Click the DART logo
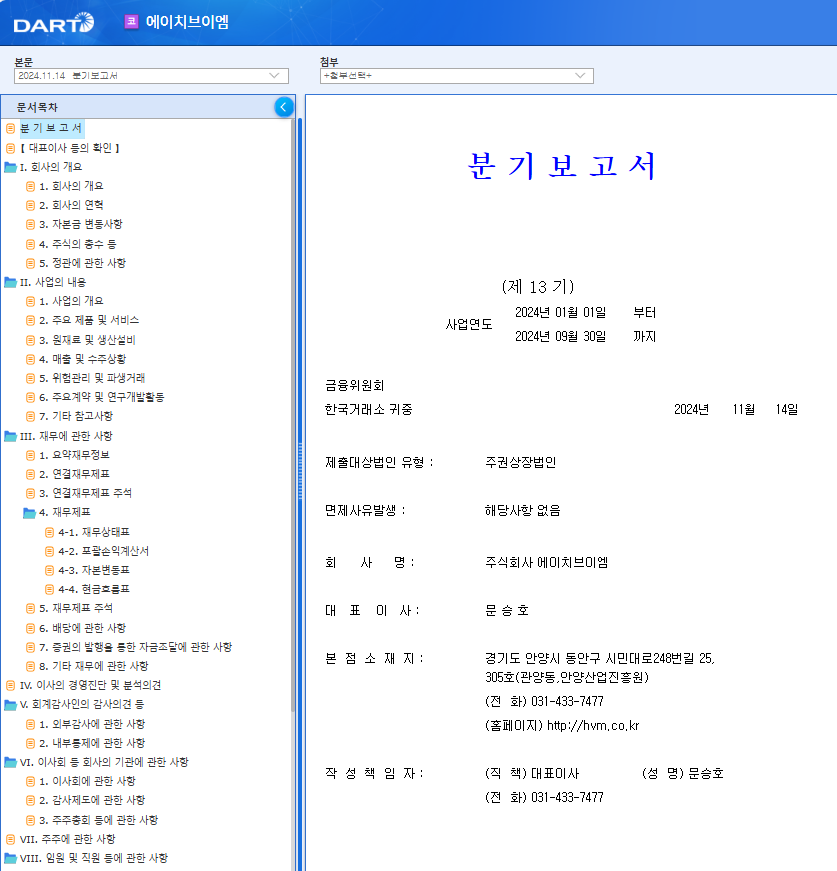 tap(54, 23)
